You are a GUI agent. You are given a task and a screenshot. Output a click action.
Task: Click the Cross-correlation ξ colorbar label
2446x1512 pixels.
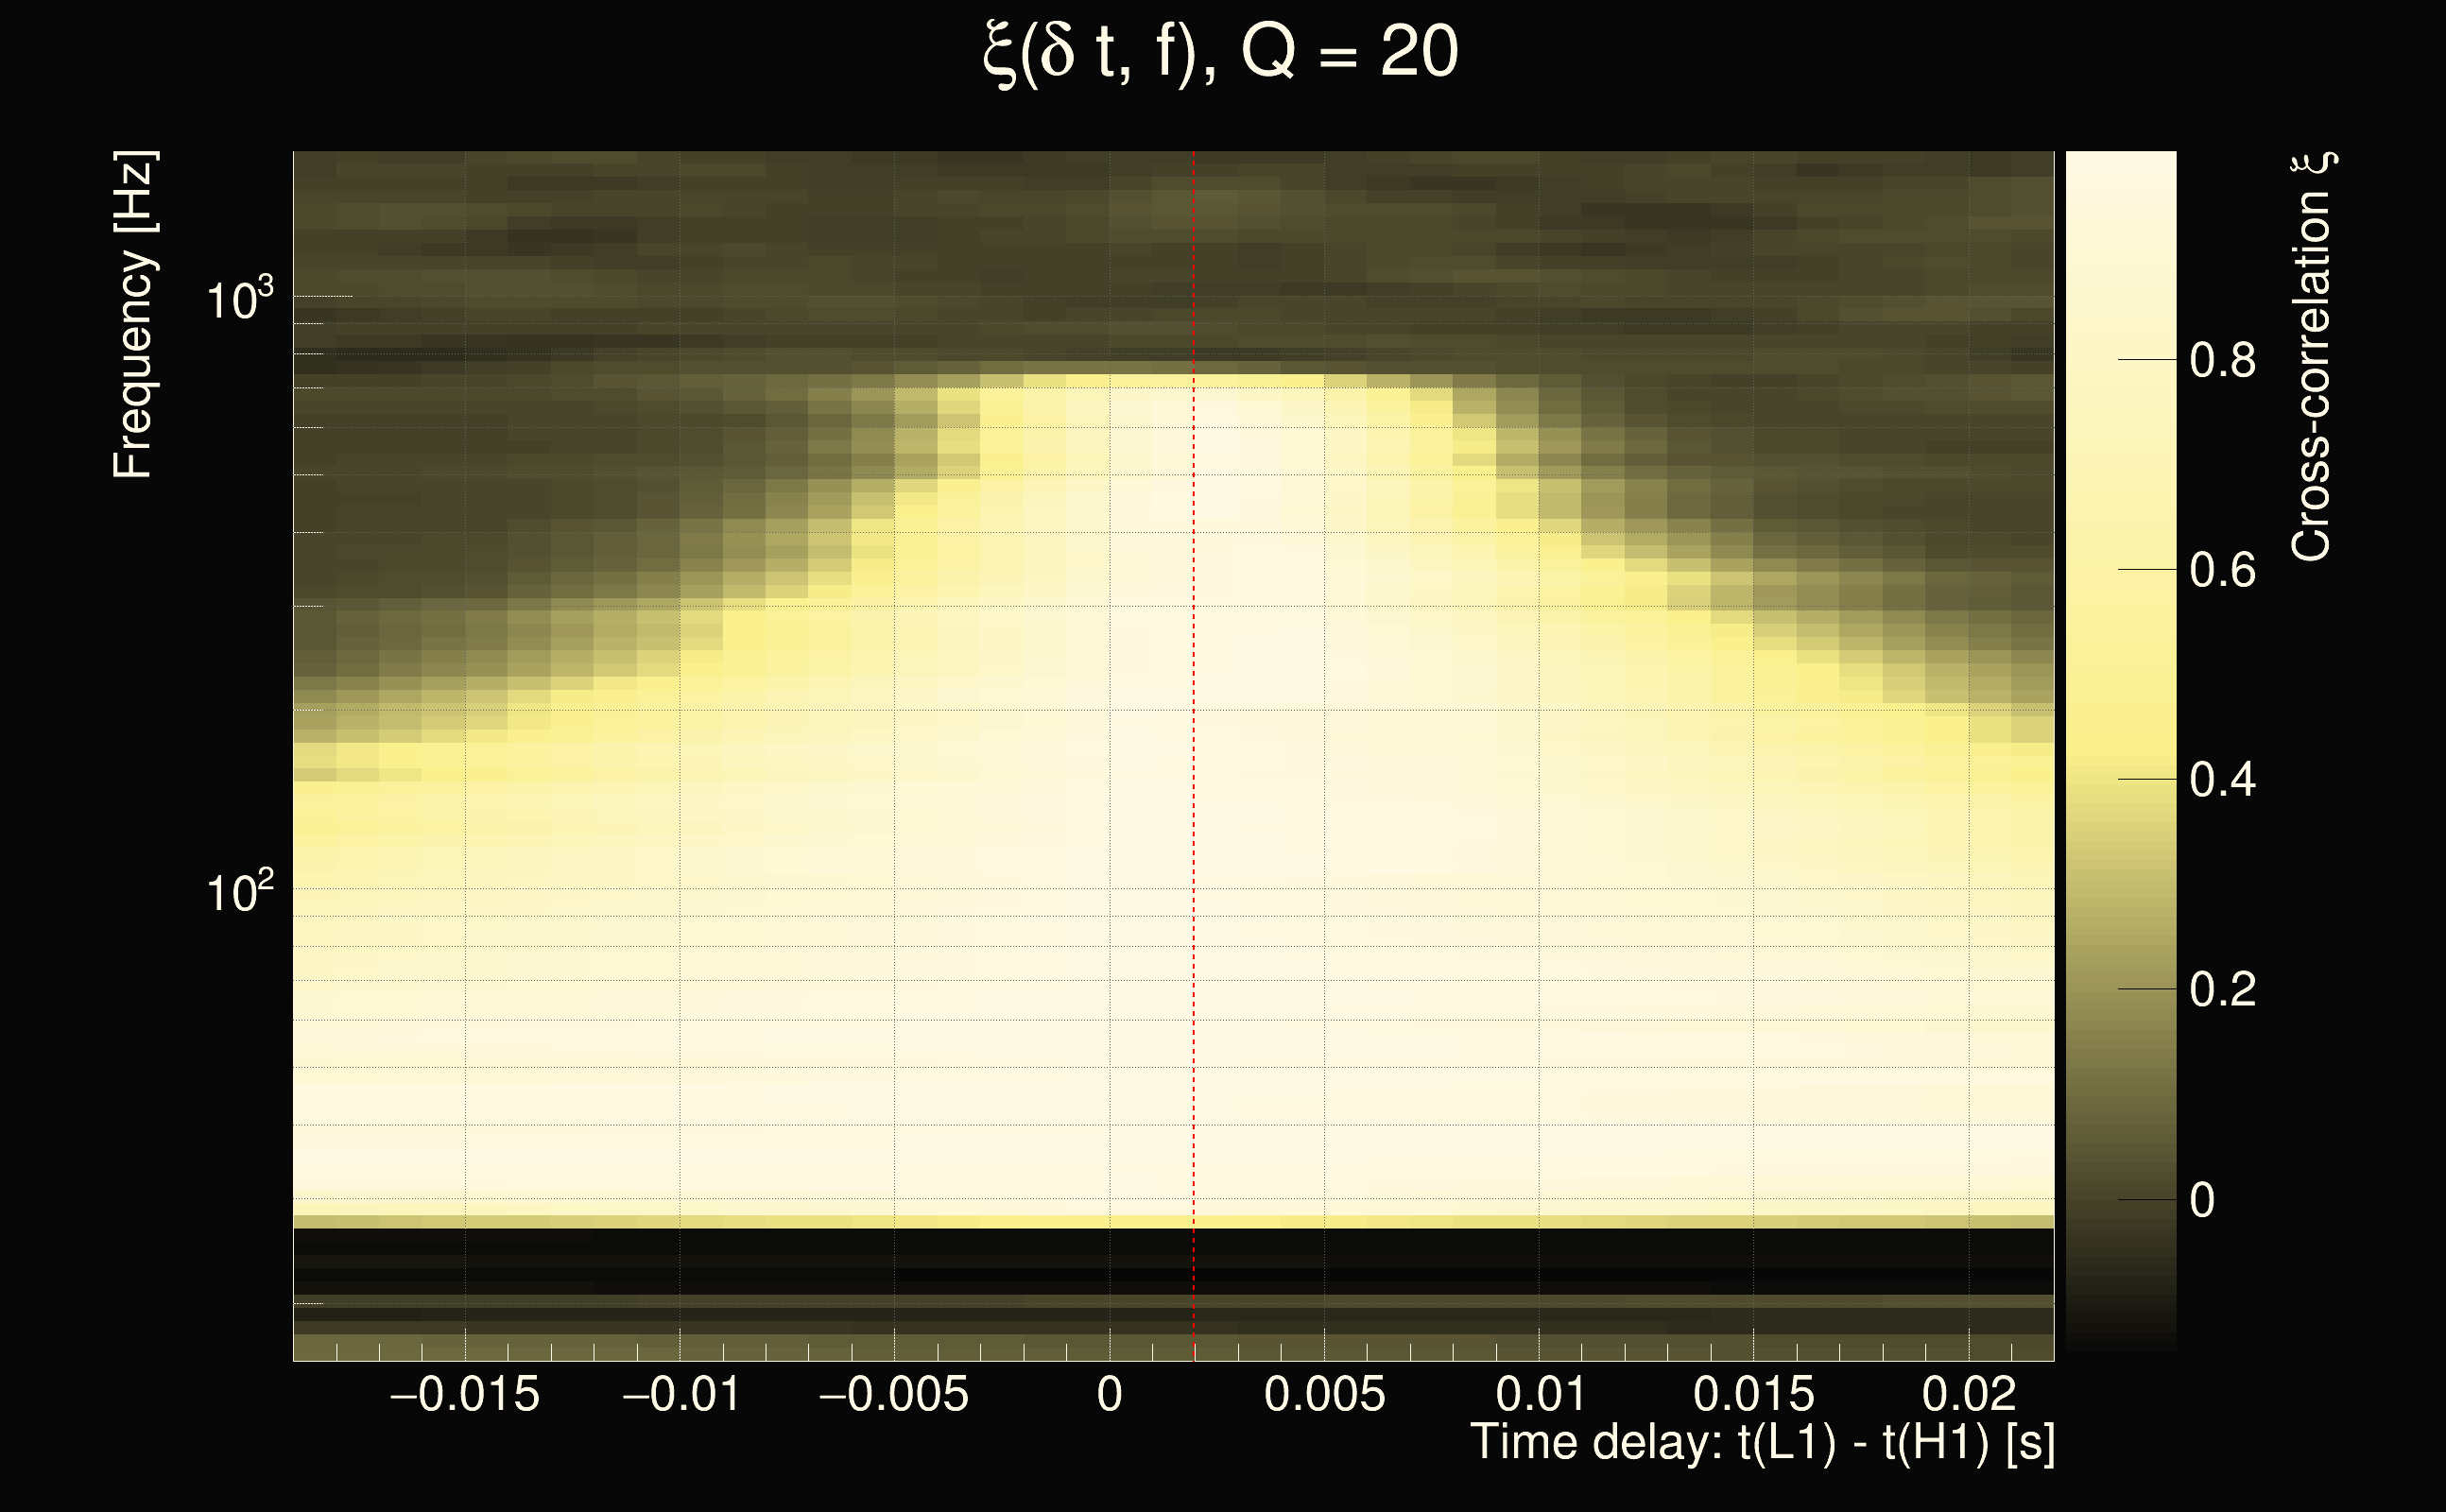coord(2312,357)
